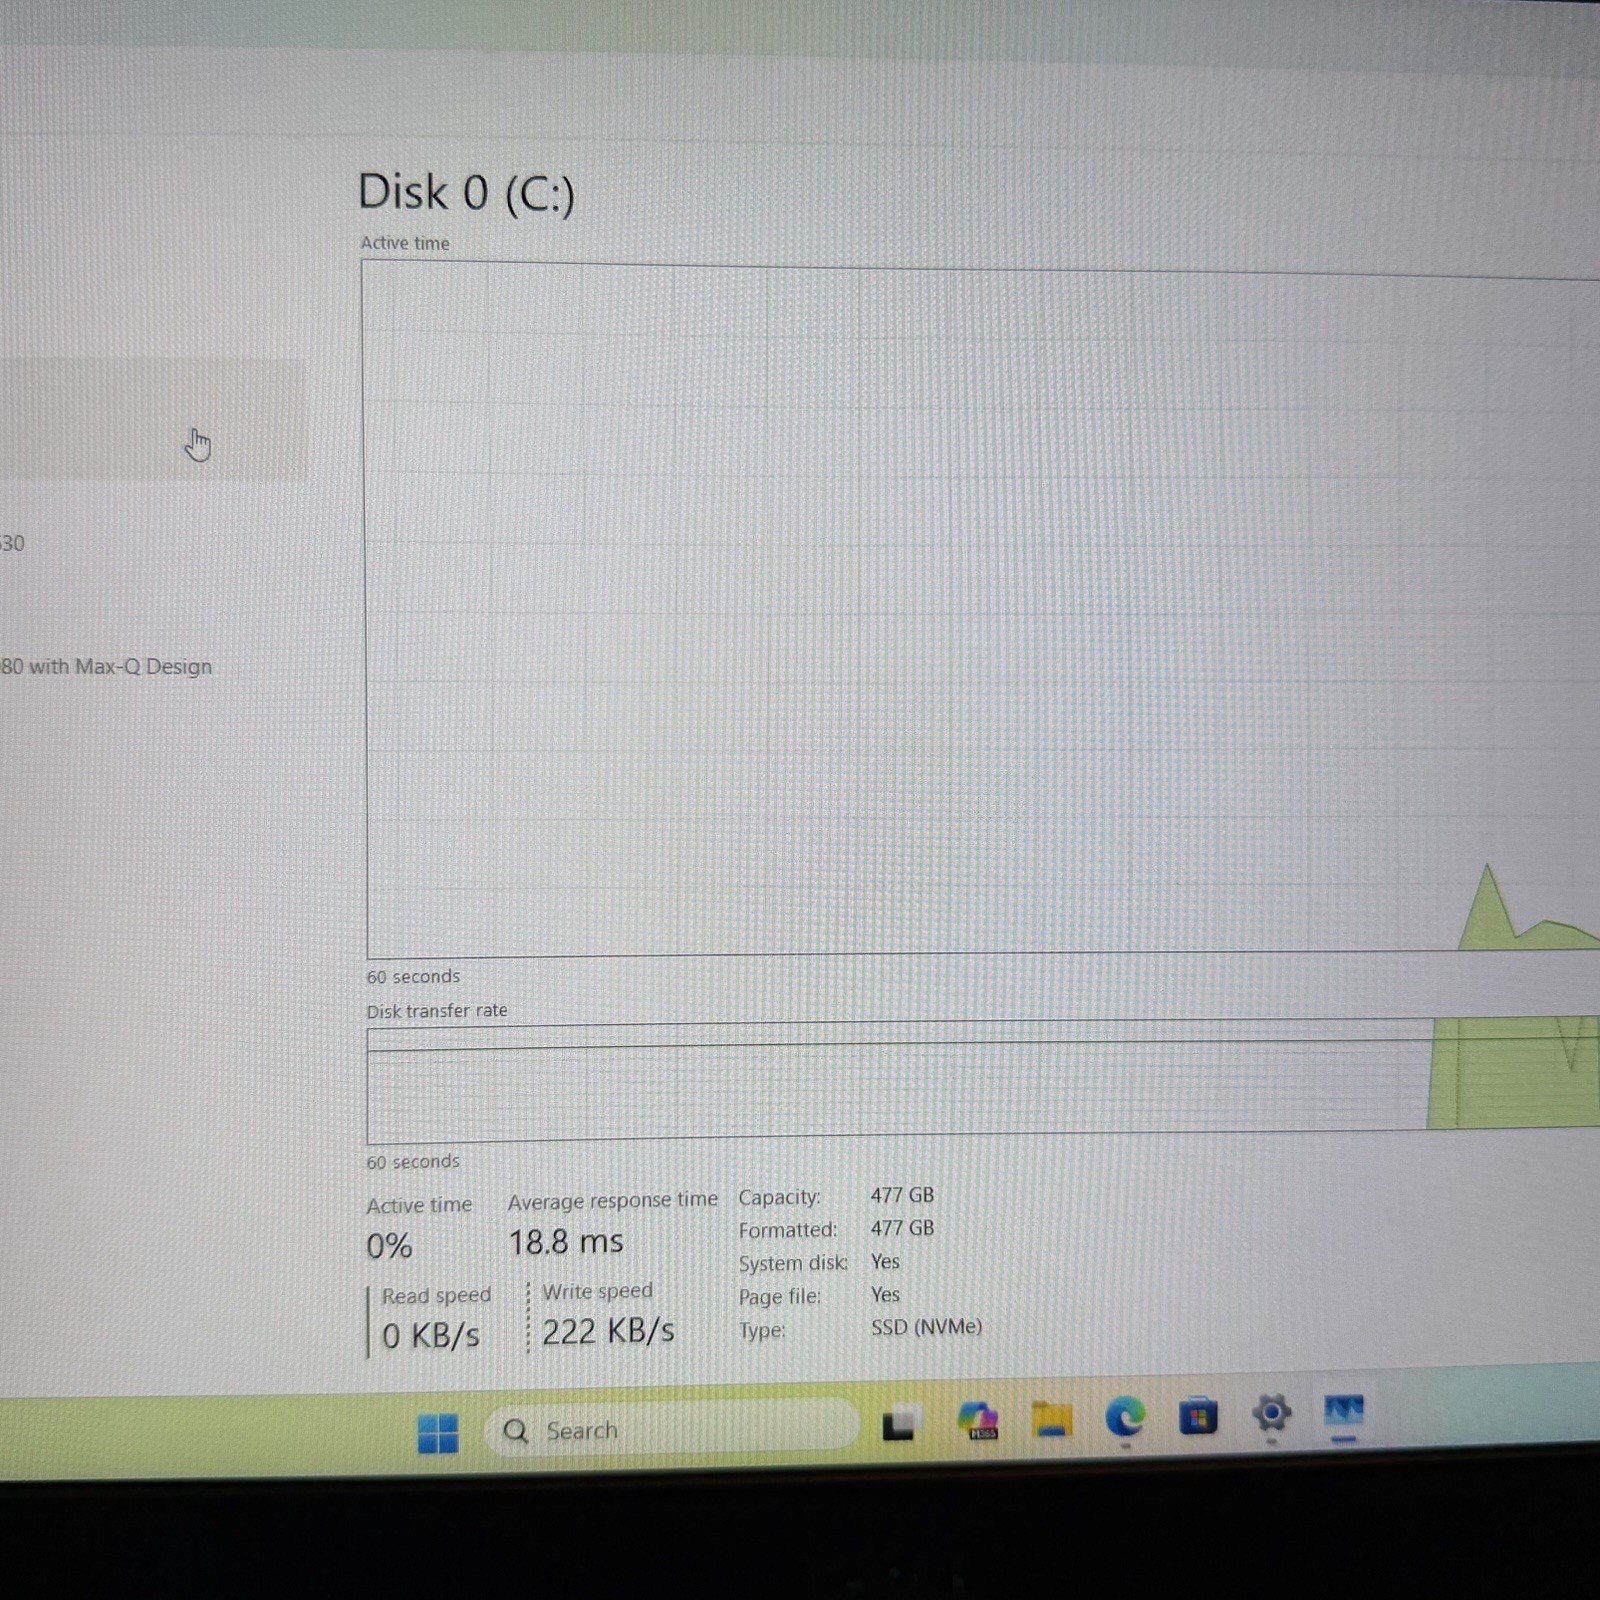This screenshot has width=1600, height=1600.
Task: Click the Formatted '477 GB' value
Action: click(902, 1228)
